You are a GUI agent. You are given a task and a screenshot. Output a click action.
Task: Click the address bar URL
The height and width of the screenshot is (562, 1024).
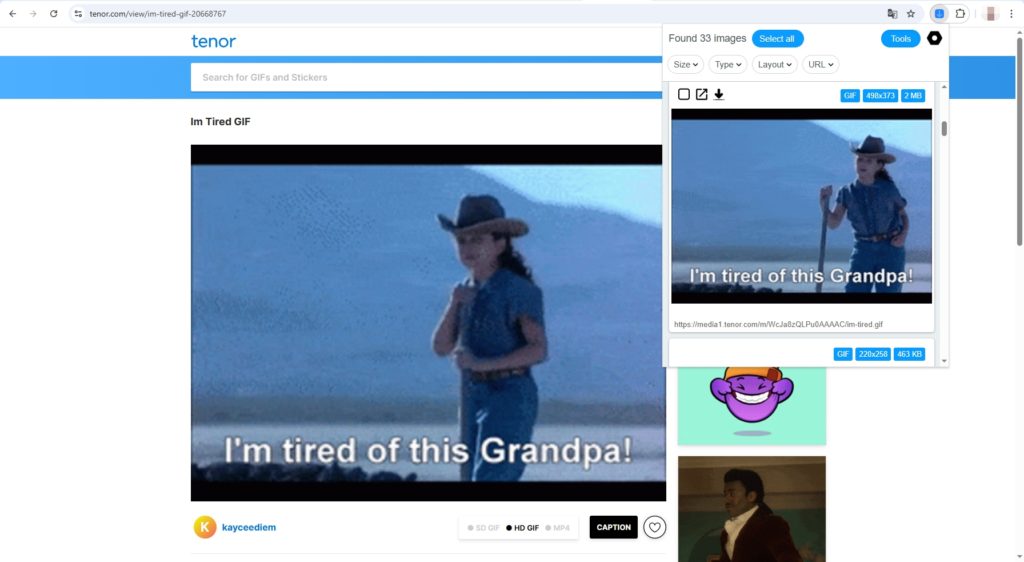[x=157, y=14]
